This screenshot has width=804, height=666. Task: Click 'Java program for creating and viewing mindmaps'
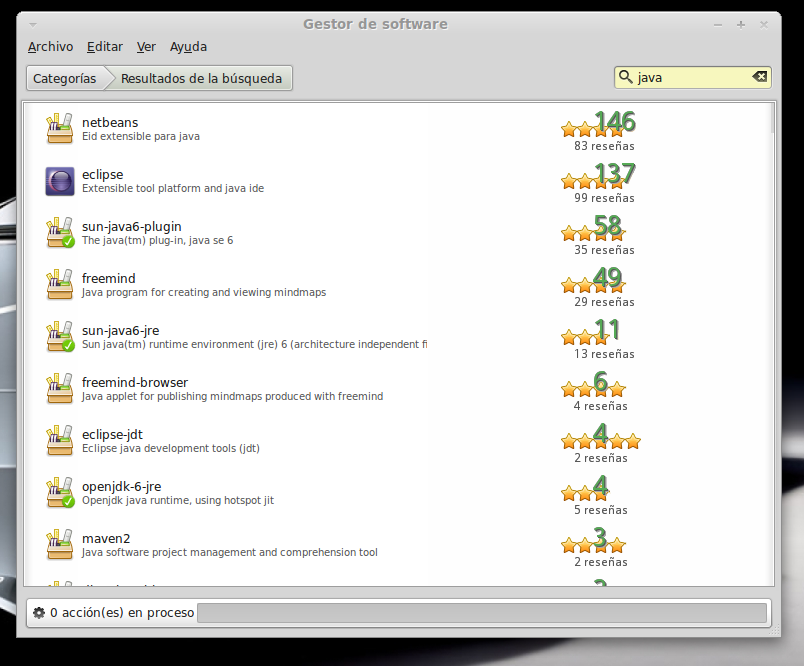point(204,292)
